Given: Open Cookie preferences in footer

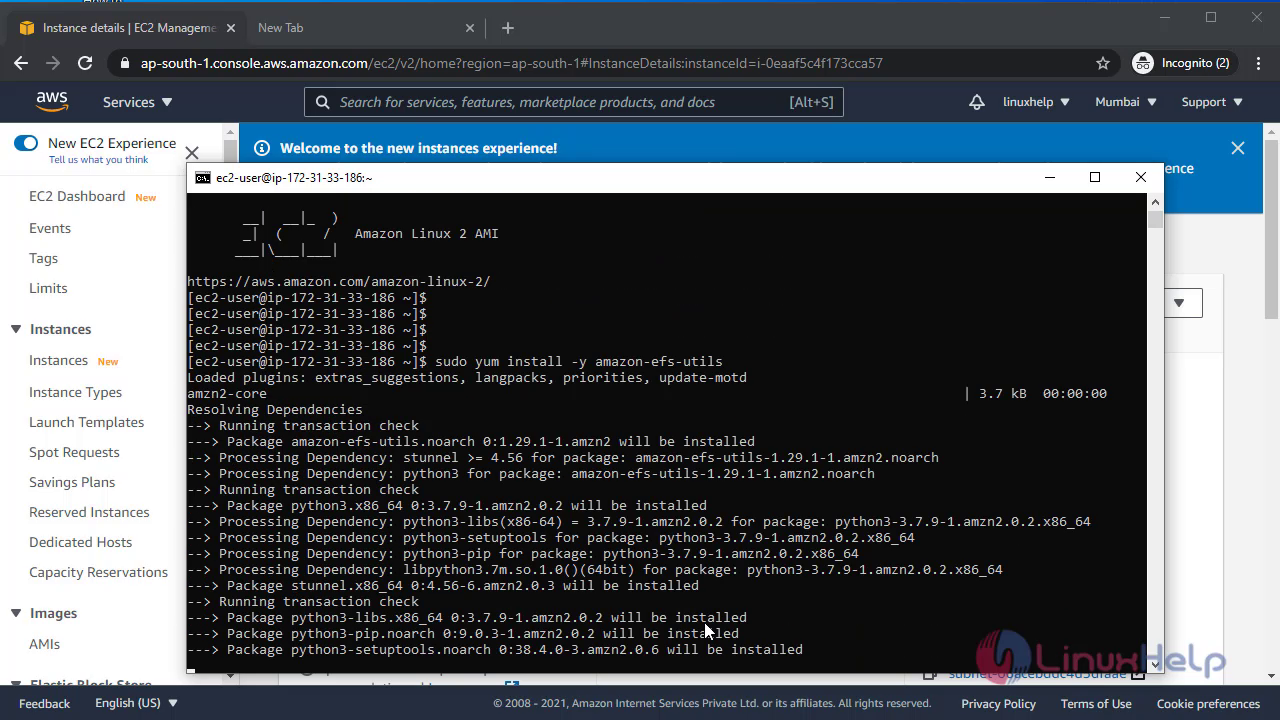Looking at the screenshot, I should coord(1208,703).
